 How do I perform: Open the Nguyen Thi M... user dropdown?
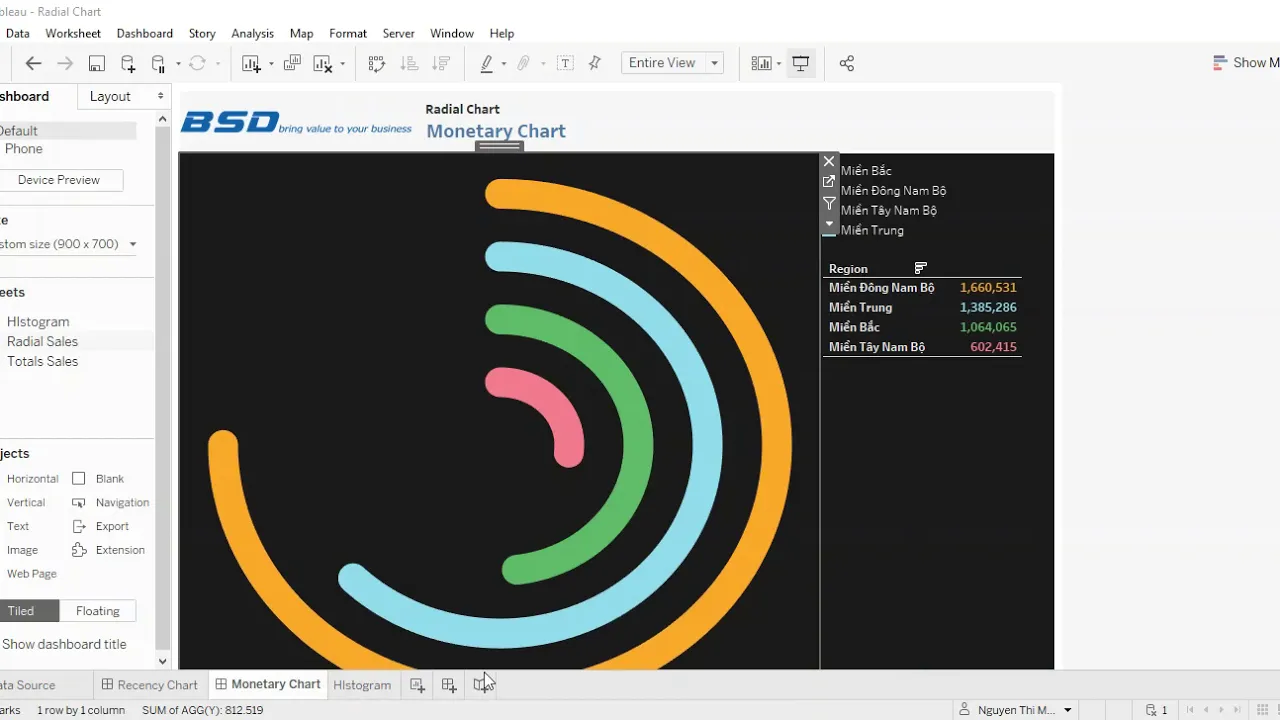point(1067,710)
